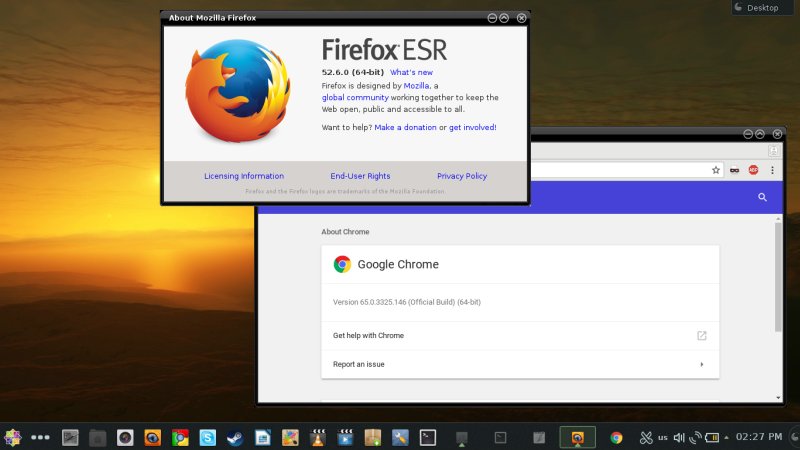Open the global community link
Image resolution: width=800 pixels, height=450 pixels.
pyautogui.click(x=355, y=97)
